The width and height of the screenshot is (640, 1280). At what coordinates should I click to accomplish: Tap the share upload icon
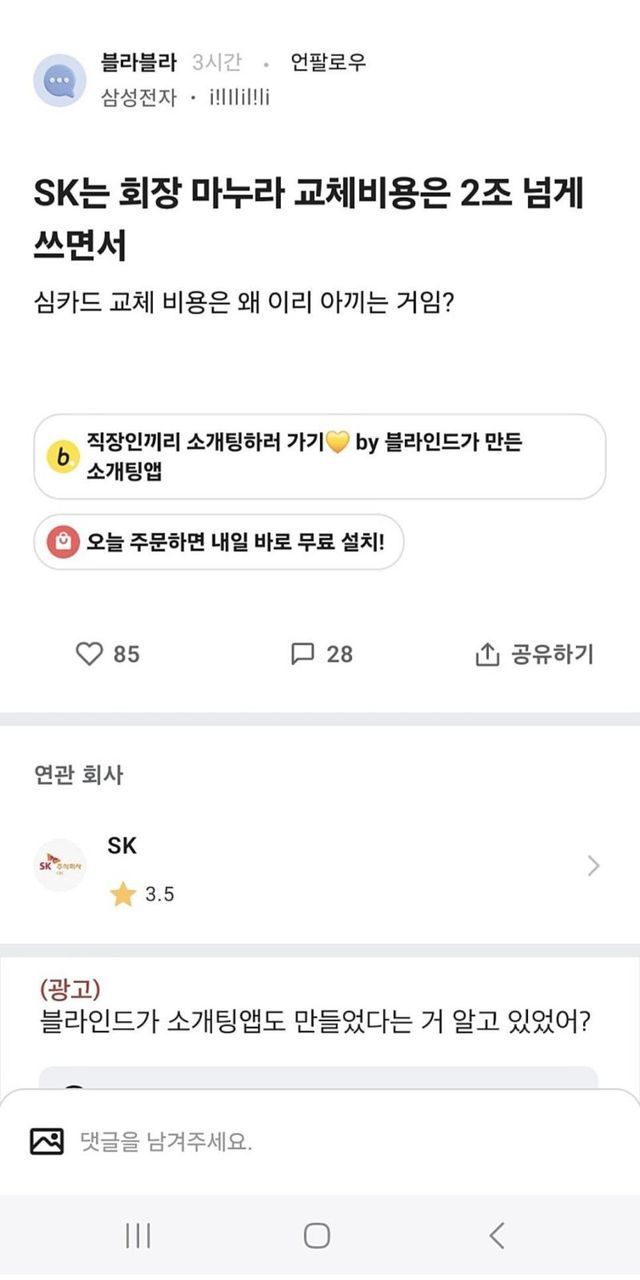click(486, 655)
